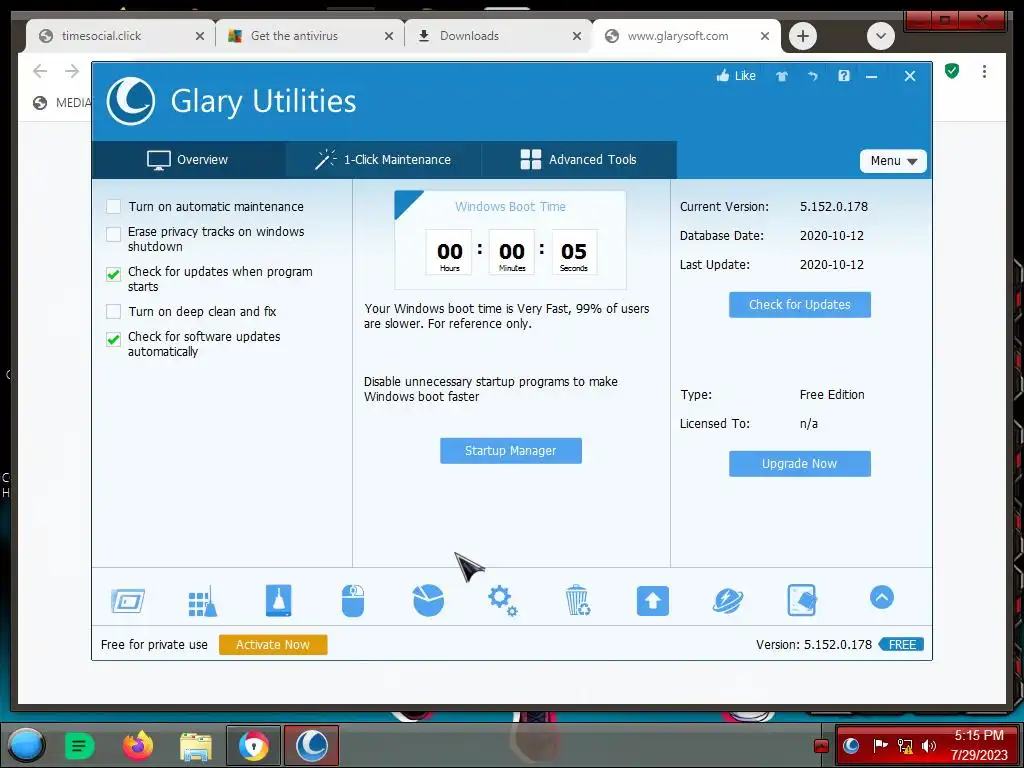Open the Chrome three-dot menu
The image size is (1024, 768).
click(x=984, y=71)
